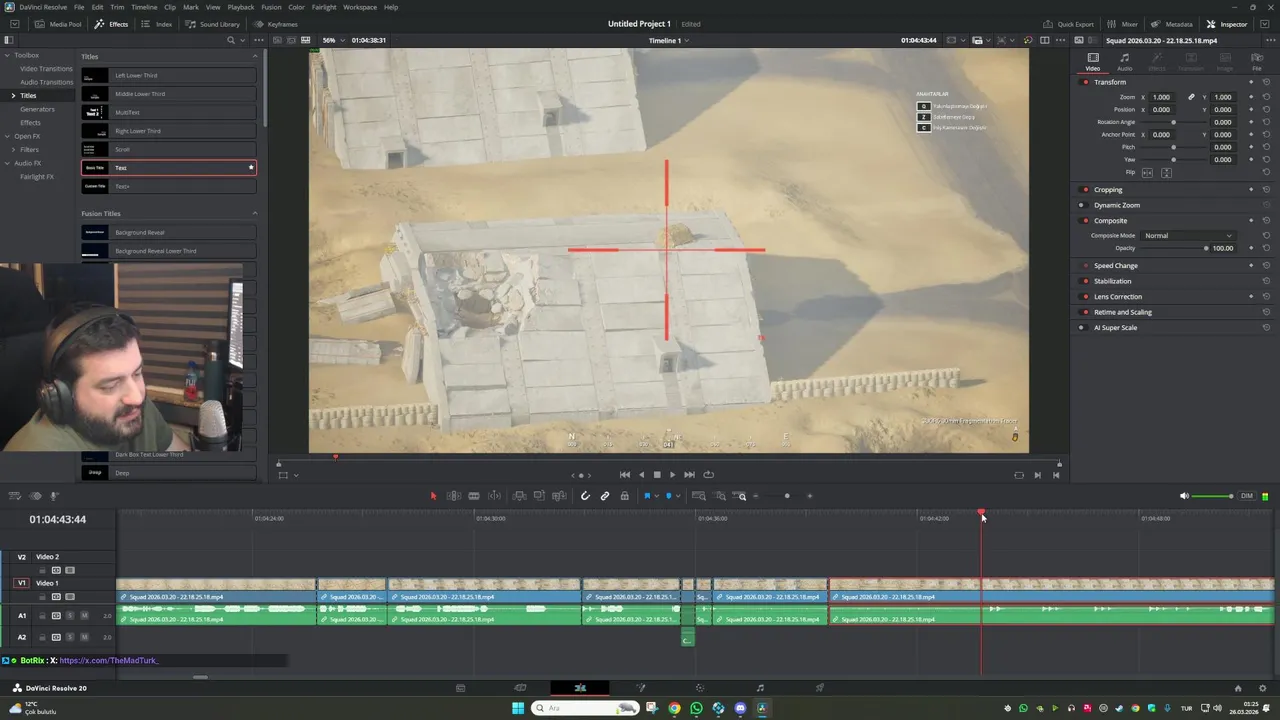1280x720 pixels.
Task: Flip clip vertically in Inspector
Action: 1166,172
